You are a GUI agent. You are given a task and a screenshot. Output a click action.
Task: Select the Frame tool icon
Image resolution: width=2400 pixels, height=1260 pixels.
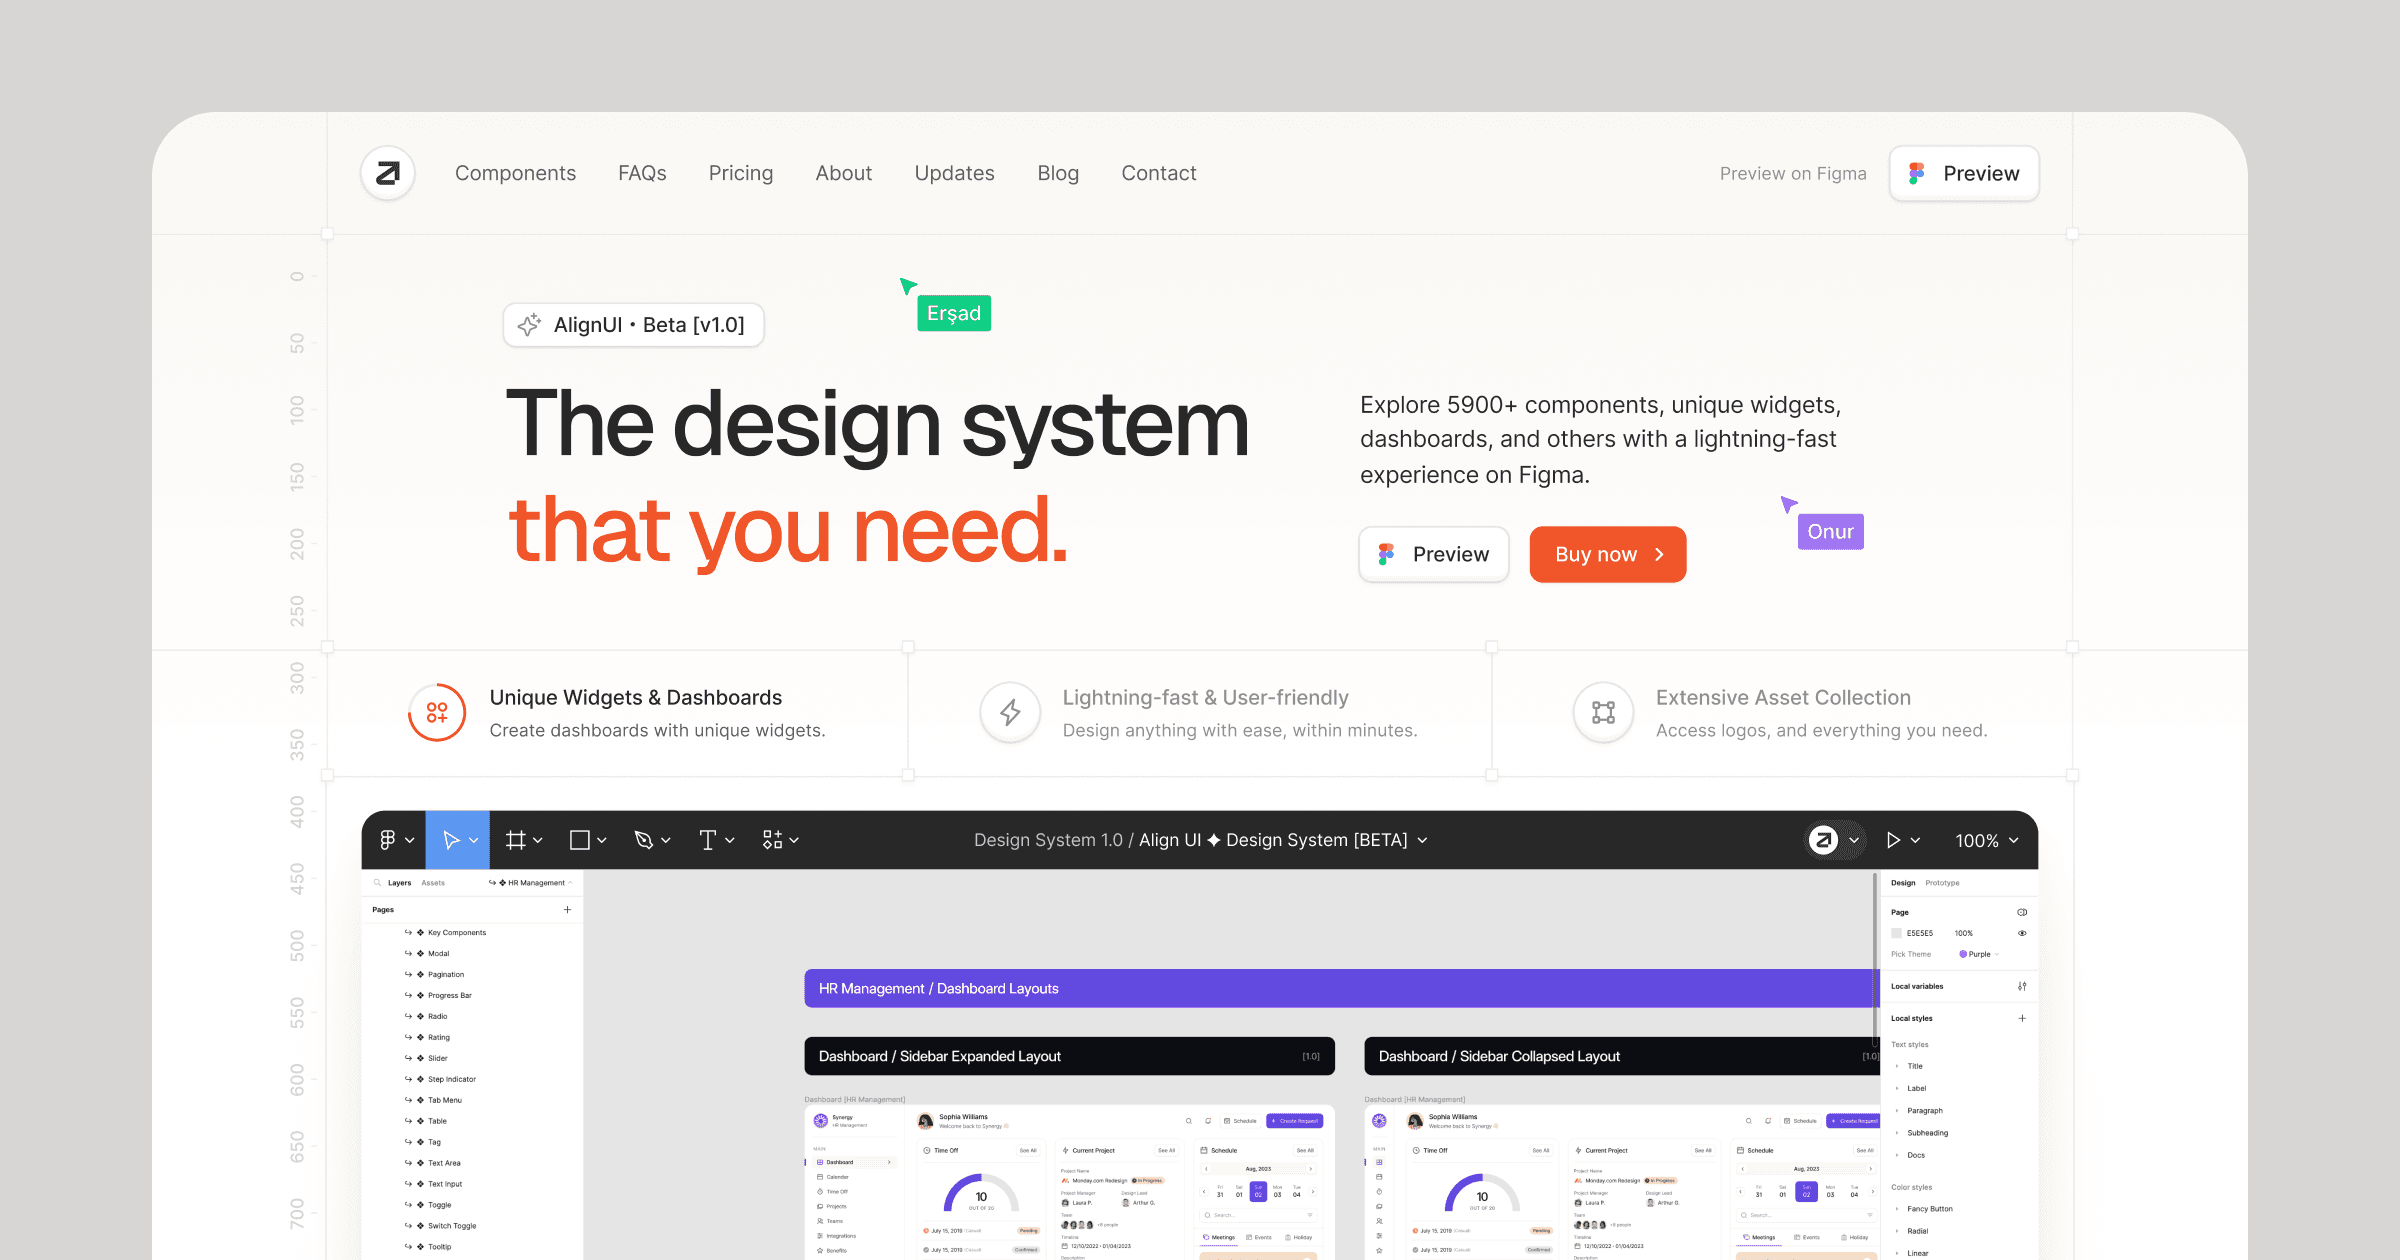[517, 839]
